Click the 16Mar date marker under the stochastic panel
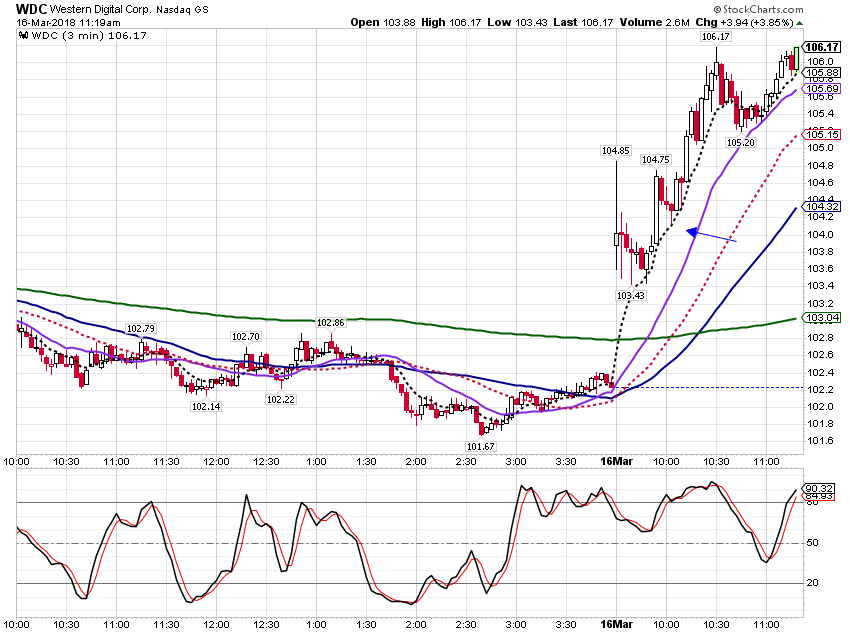The width and height of the screenshot is (850, 633). coord(616,624)
